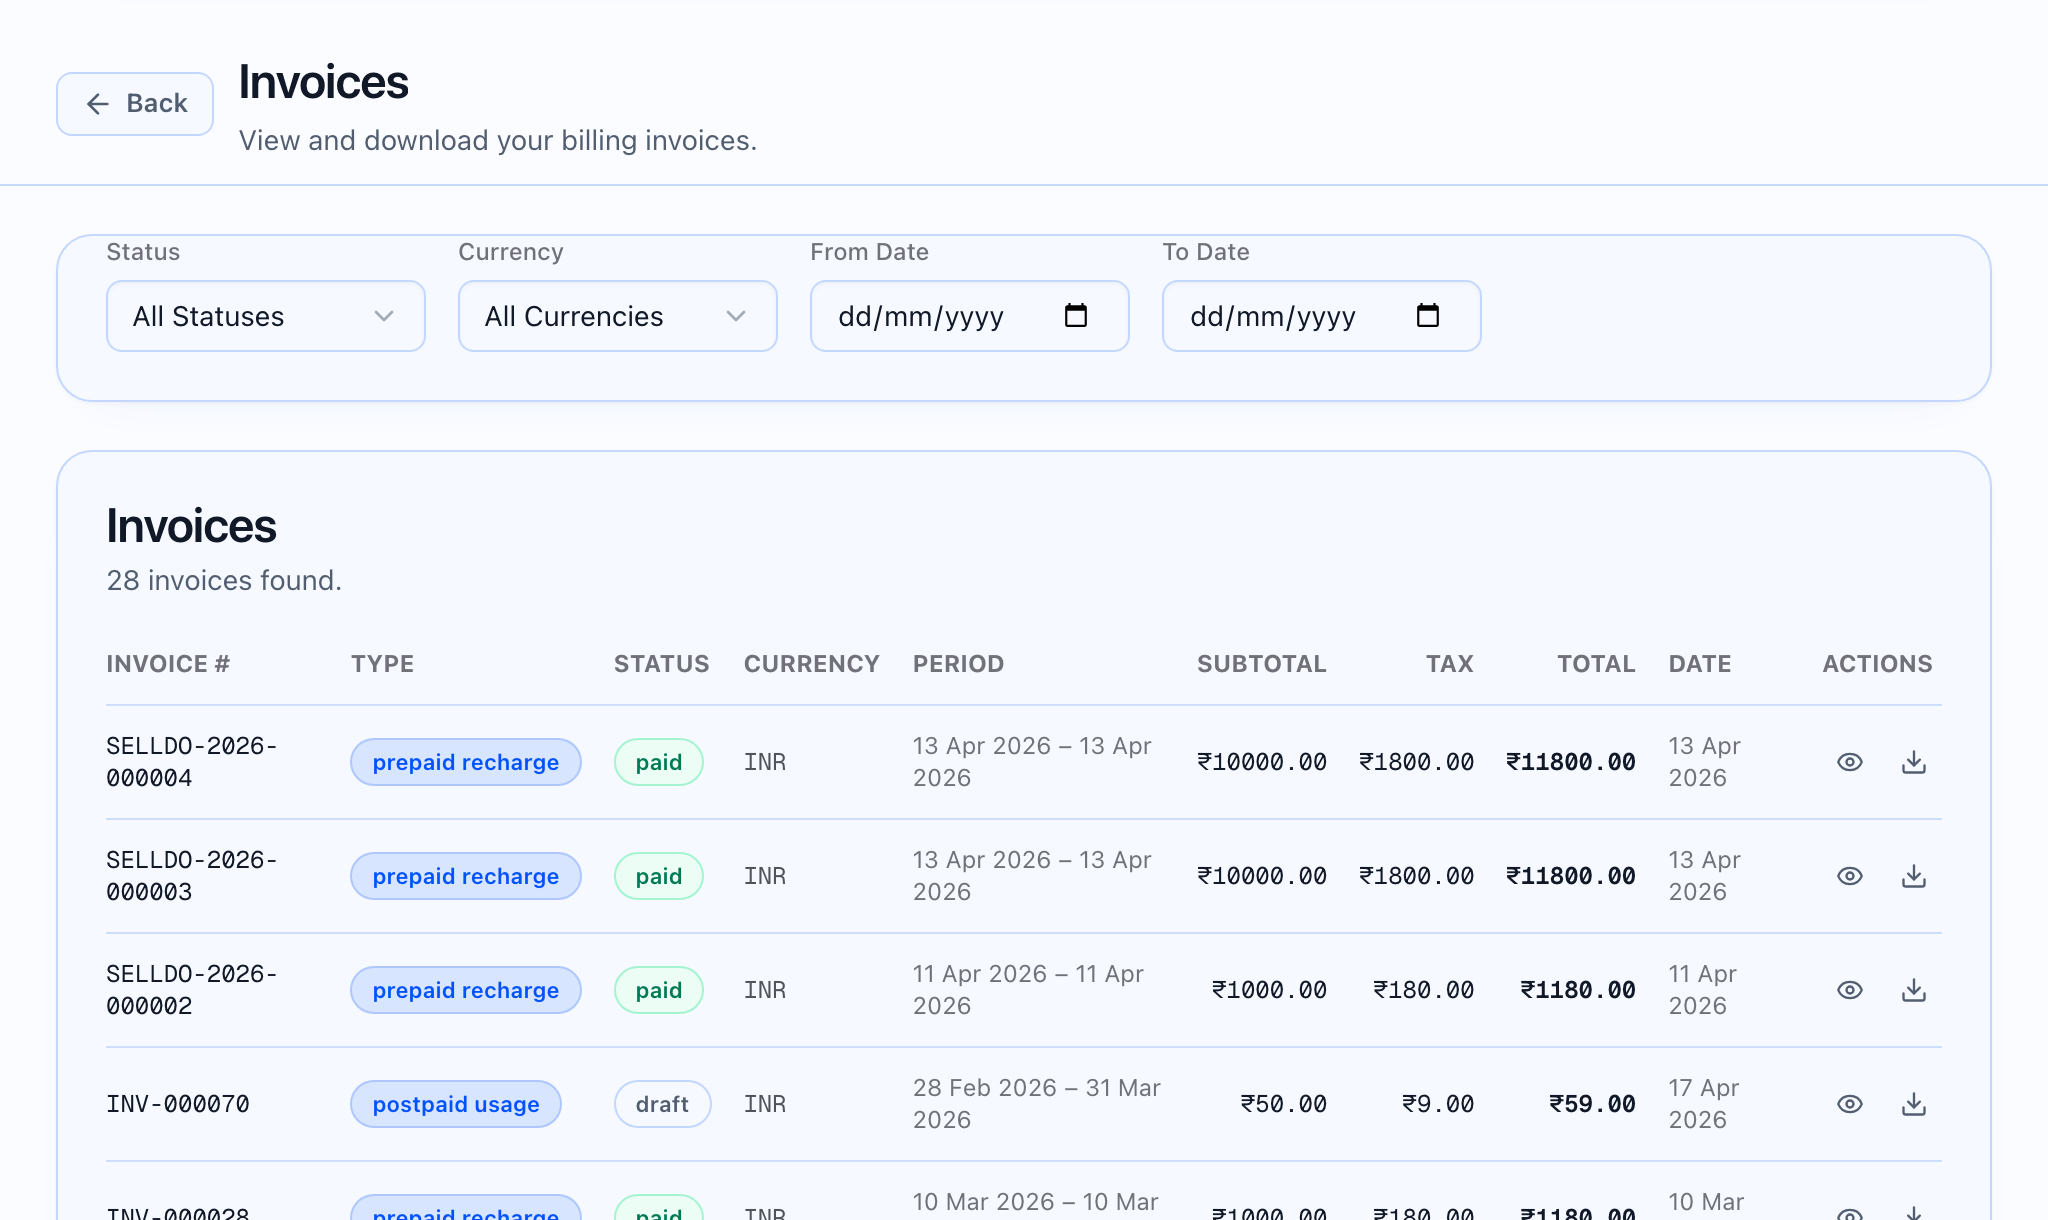Viewport: 2048px width, 1220px height.
Task: Click the INVOICE # column header
Action: (168, 664)
